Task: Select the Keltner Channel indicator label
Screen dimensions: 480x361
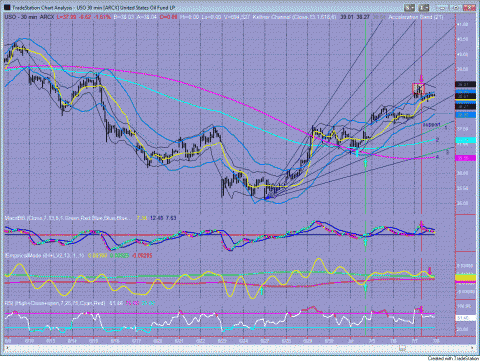Action: tap(294, 17)
